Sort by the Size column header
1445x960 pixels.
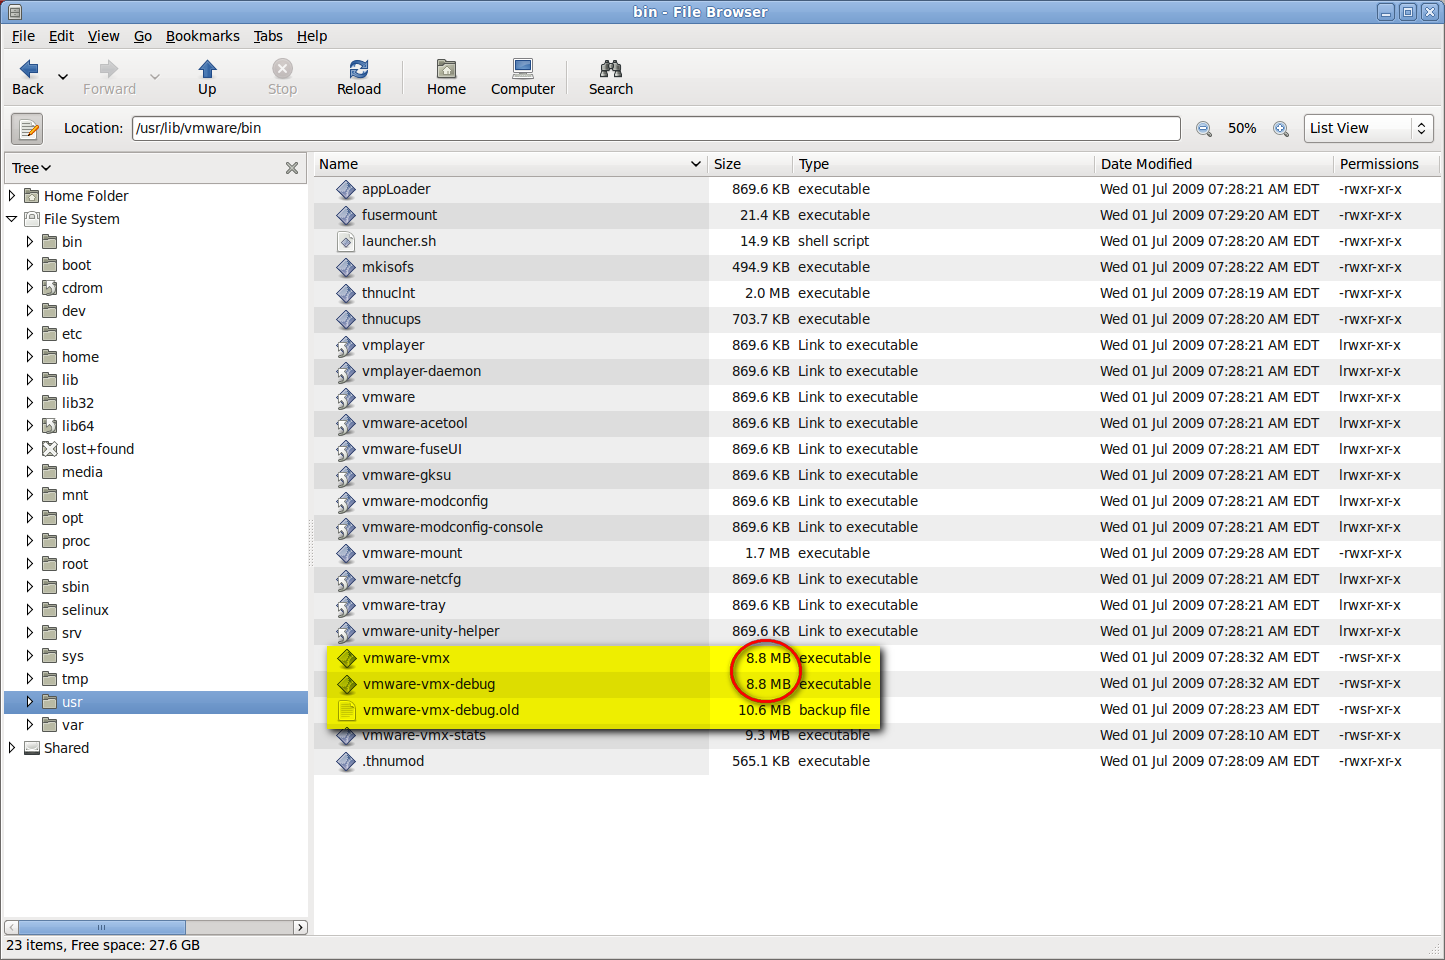click(750, 164)
